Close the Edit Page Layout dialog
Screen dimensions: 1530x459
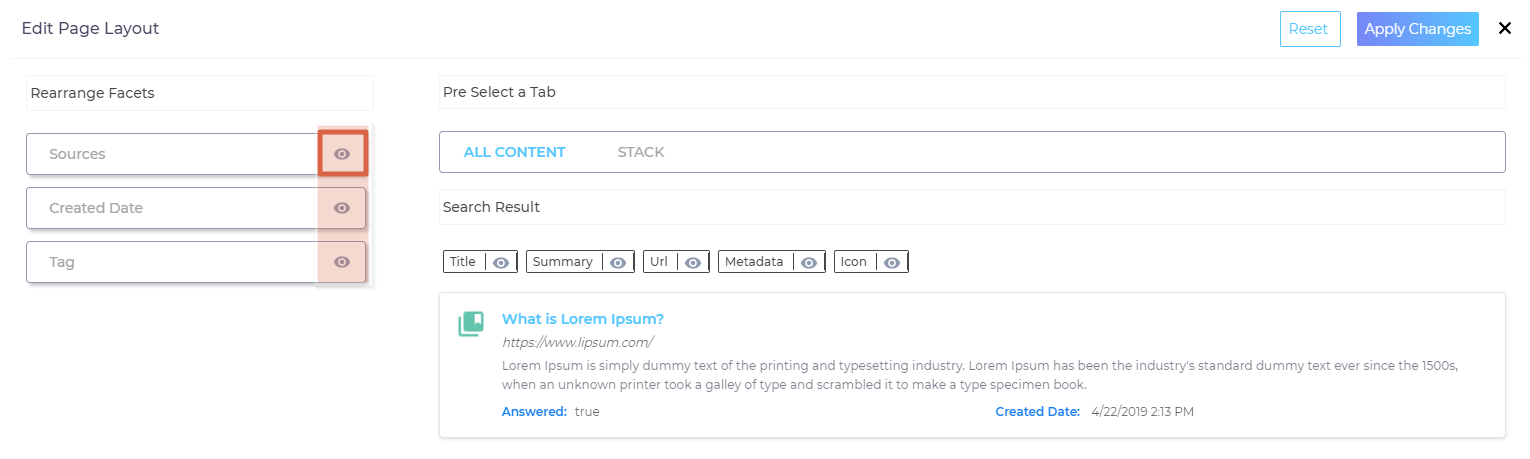point(1504,29)
